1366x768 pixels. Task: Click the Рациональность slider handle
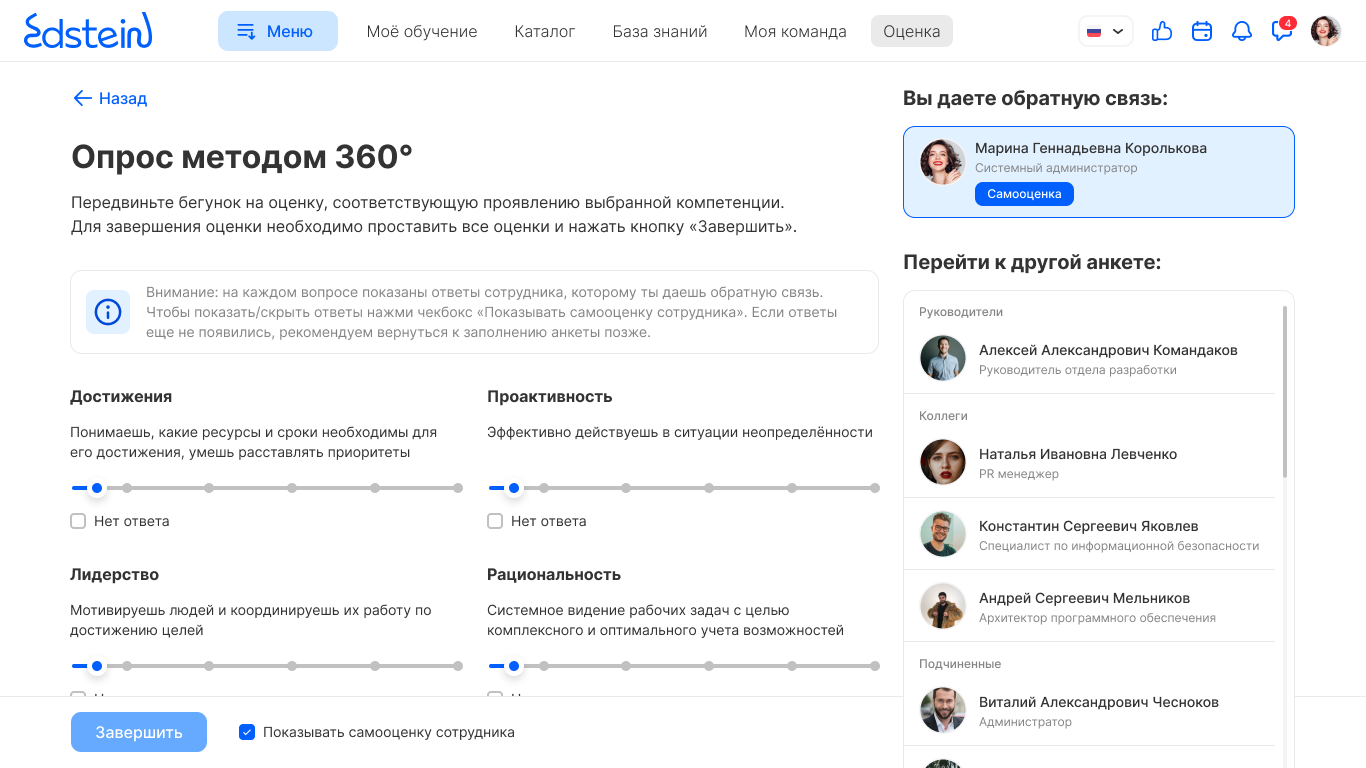[x=514, y=666]
